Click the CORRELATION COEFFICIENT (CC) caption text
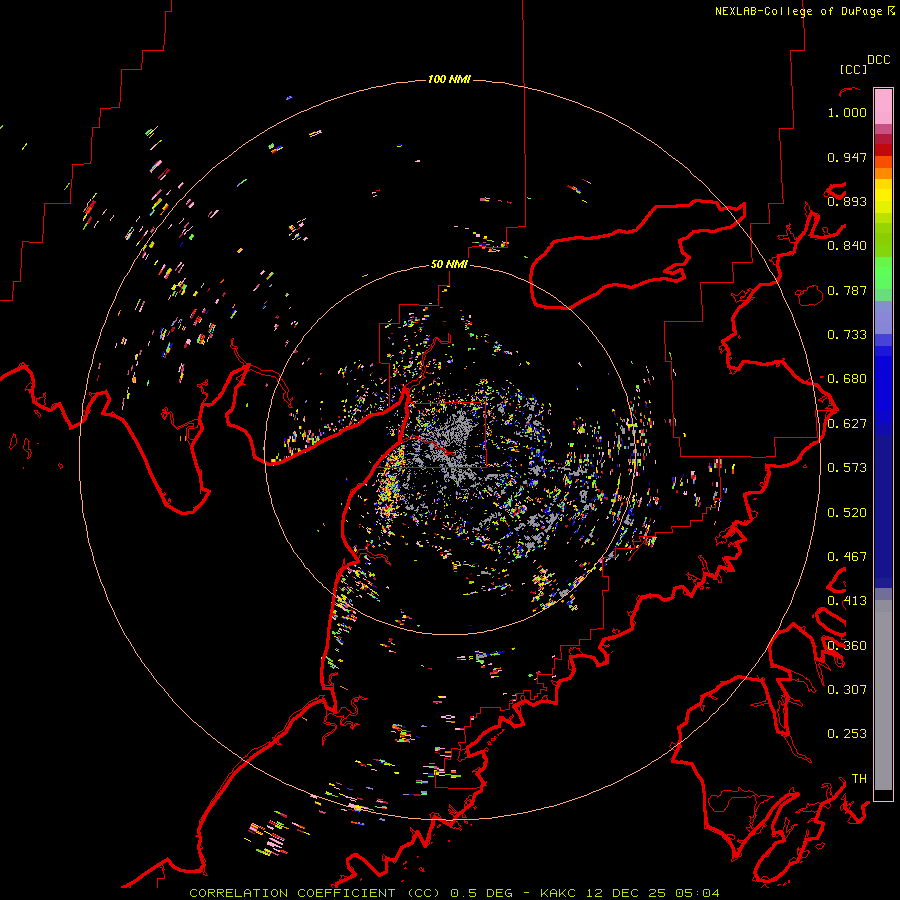The image size is (900, 900). pos(315,893)
